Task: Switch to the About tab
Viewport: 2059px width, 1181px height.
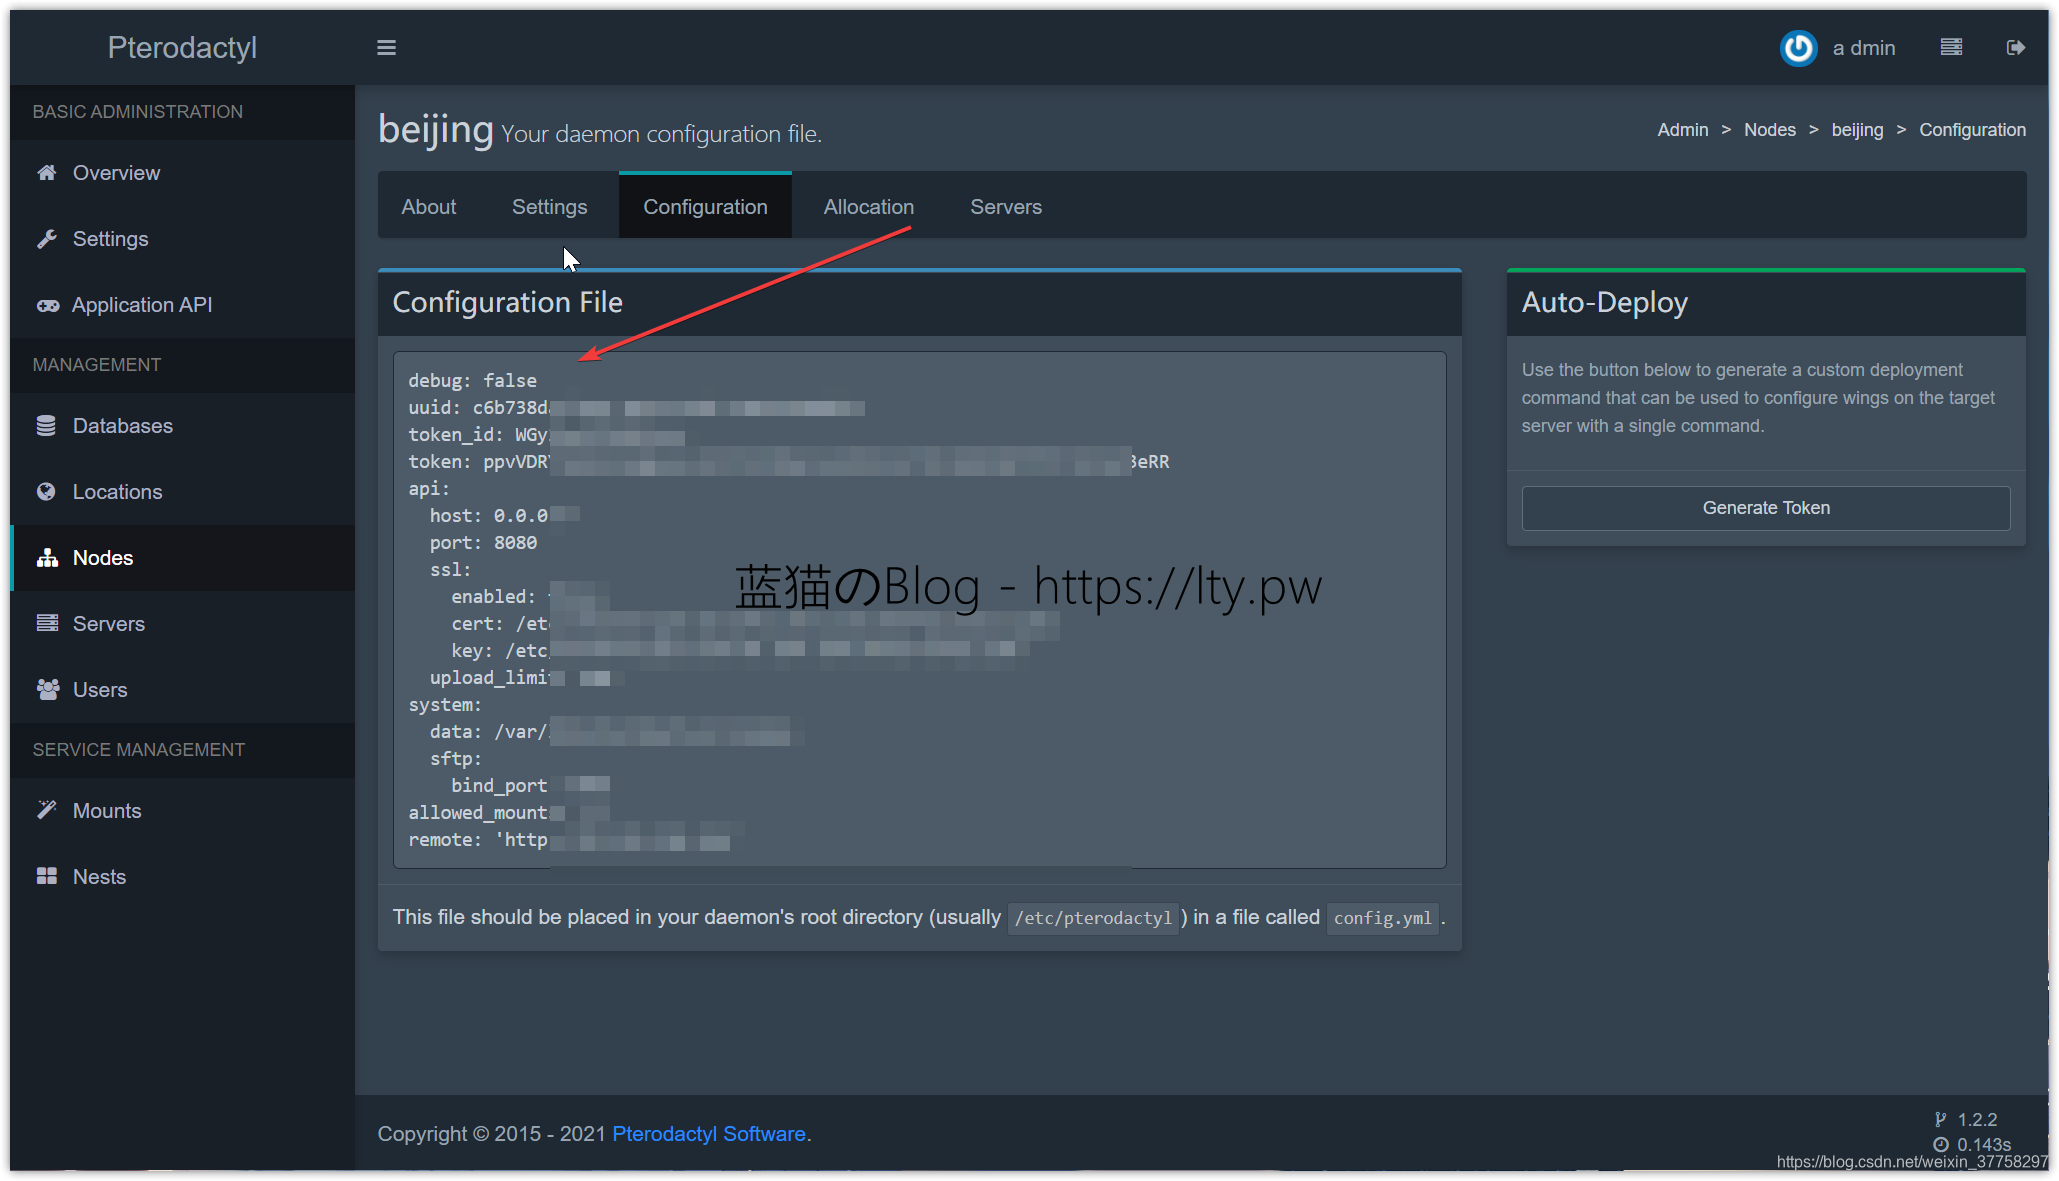Action: pos(428,207)
